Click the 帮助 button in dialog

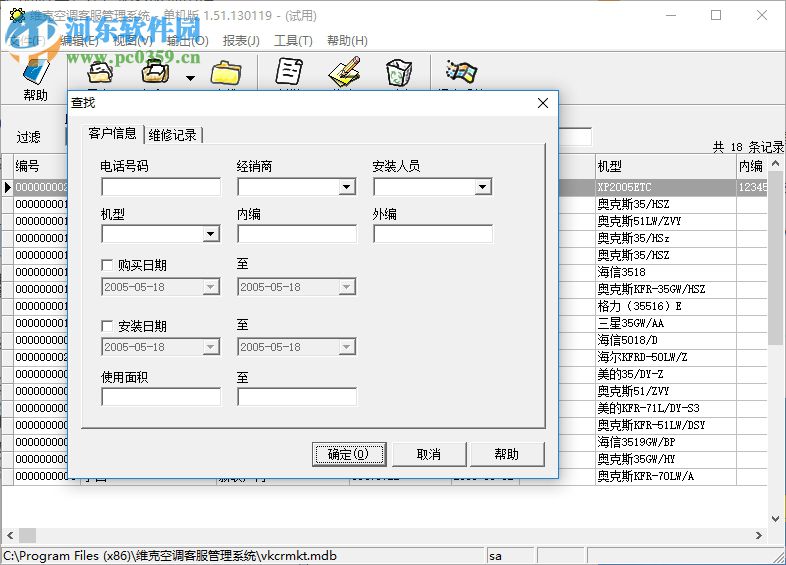click(x=507, y=454)
